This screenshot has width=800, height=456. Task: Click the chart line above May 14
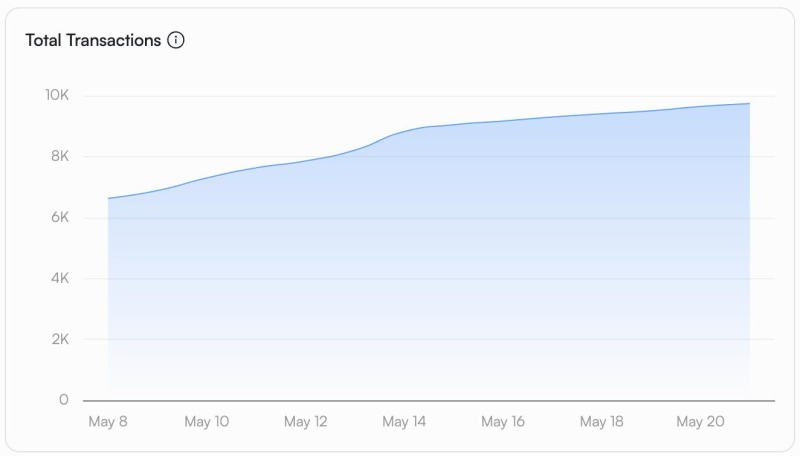(404, 131)
